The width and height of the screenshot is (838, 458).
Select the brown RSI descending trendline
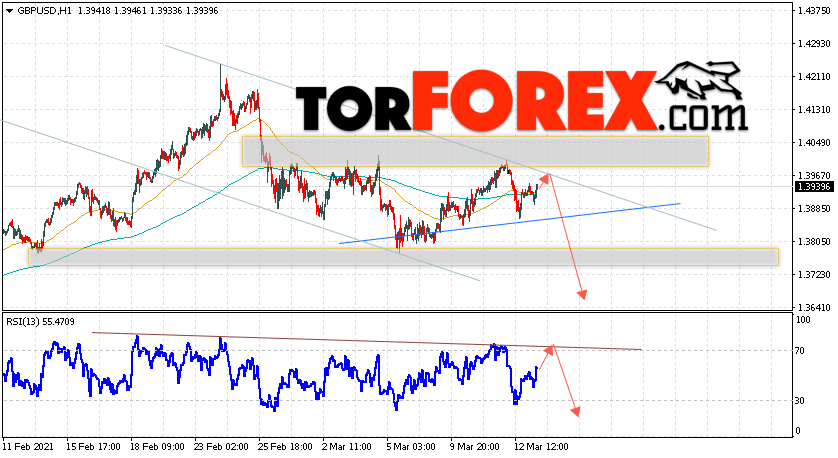point(367,341)
